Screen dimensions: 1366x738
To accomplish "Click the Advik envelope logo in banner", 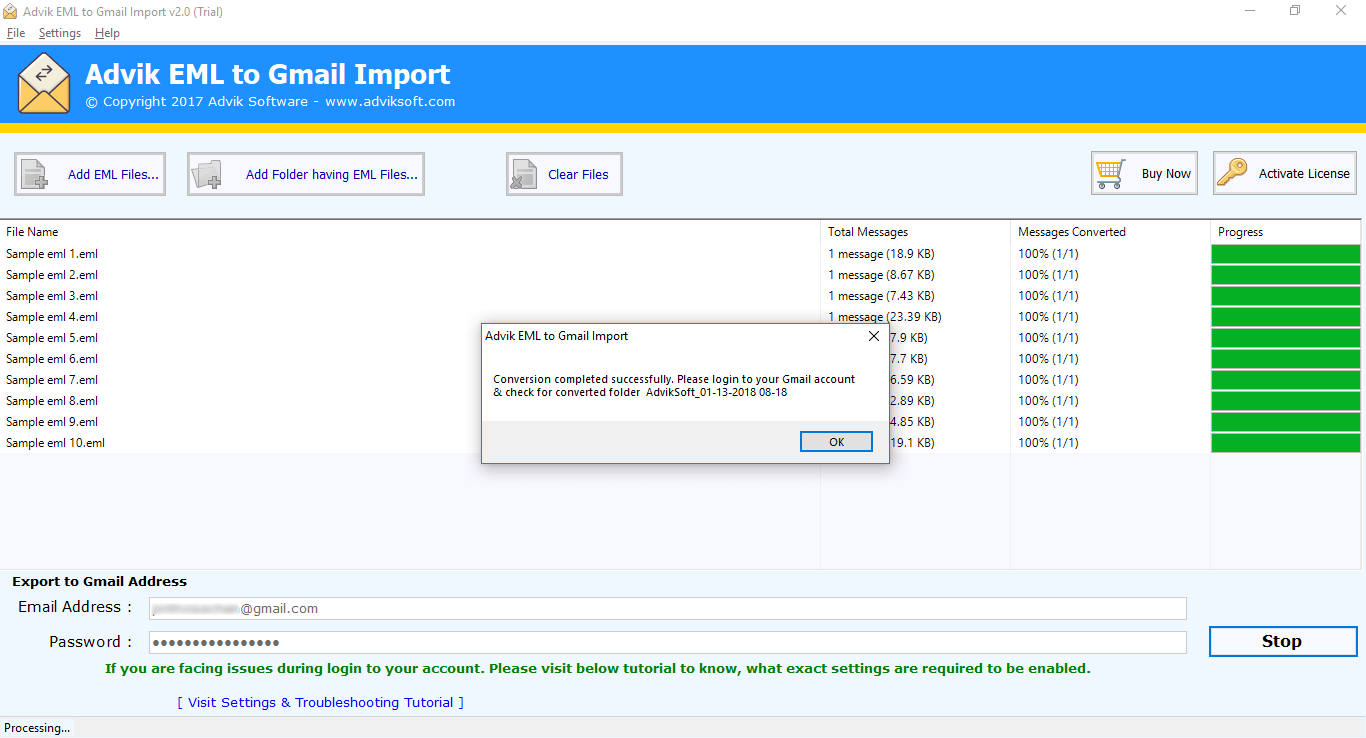I will pyautogui.click(x=44, y=84).
